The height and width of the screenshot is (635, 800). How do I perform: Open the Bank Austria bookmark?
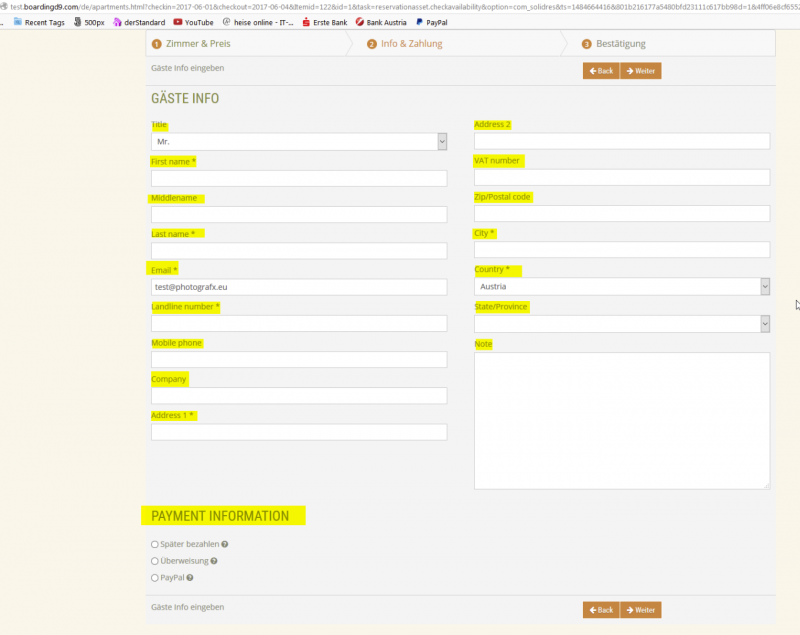(381, 21)
